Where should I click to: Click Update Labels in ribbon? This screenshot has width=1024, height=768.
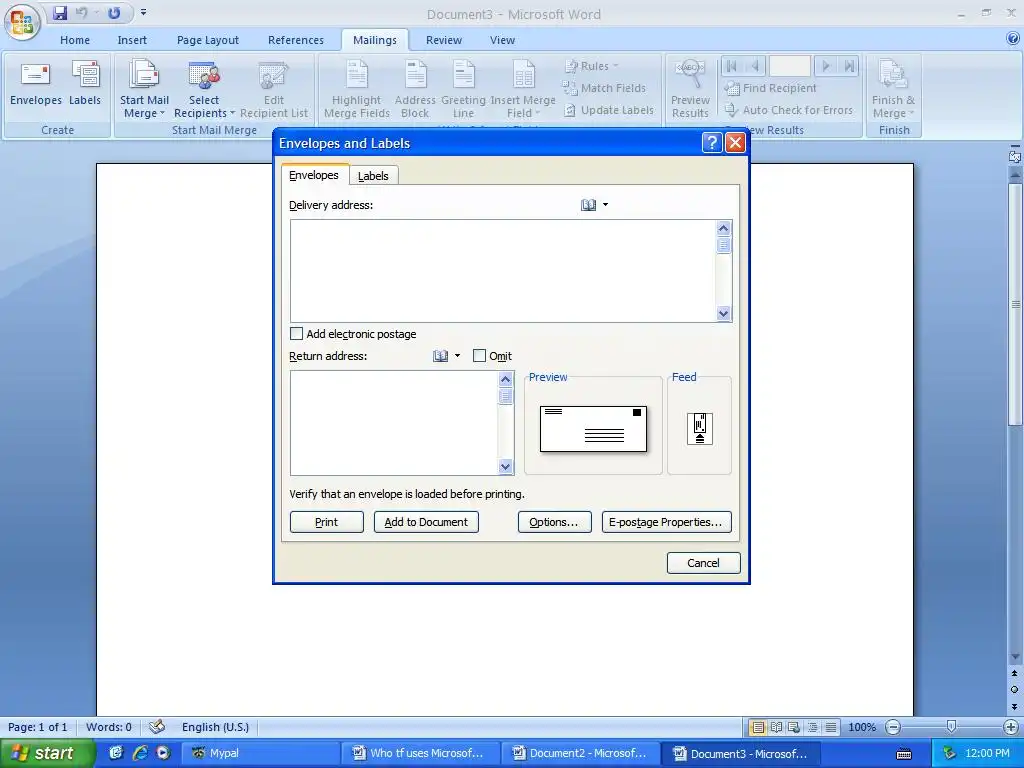tap(609, 110)
